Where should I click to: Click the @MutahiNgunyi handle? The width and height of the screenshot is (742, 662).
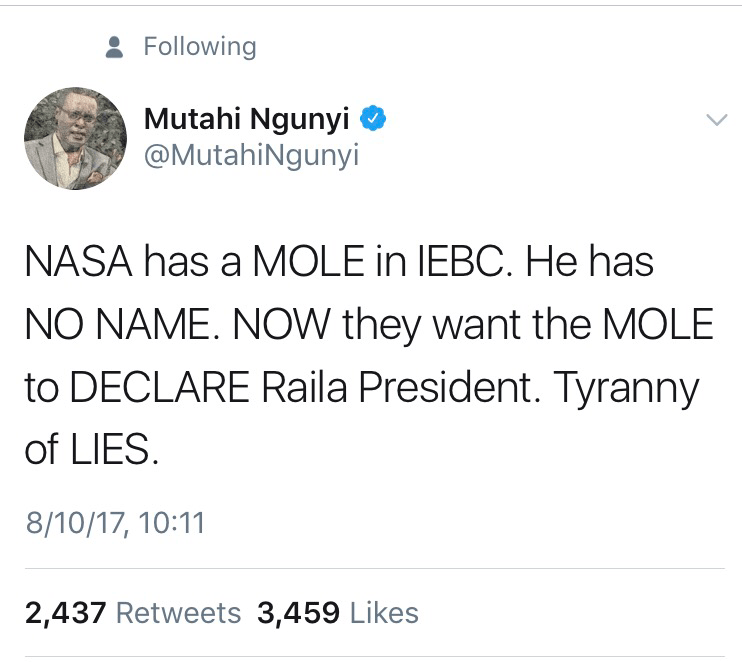tap(251, 156)
